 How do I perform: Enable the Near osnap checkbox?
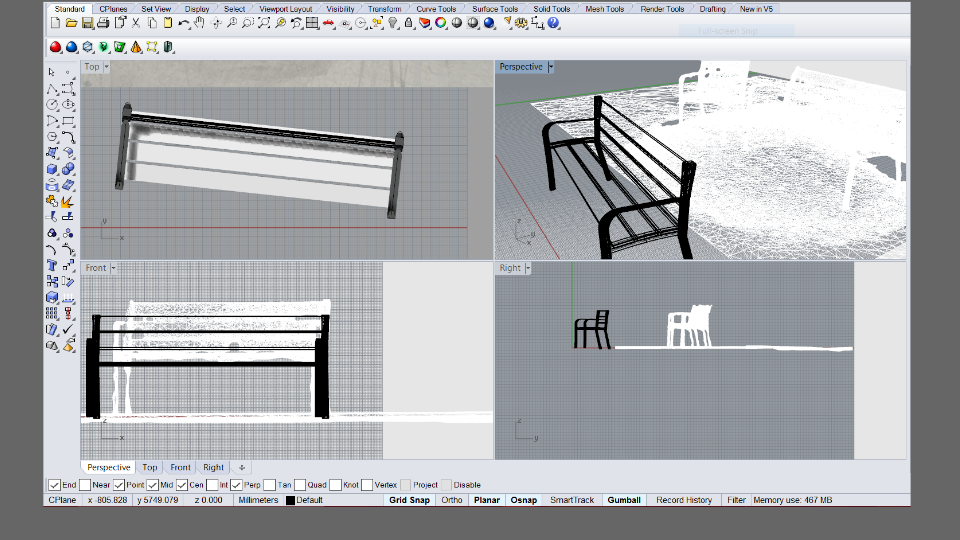85,485
